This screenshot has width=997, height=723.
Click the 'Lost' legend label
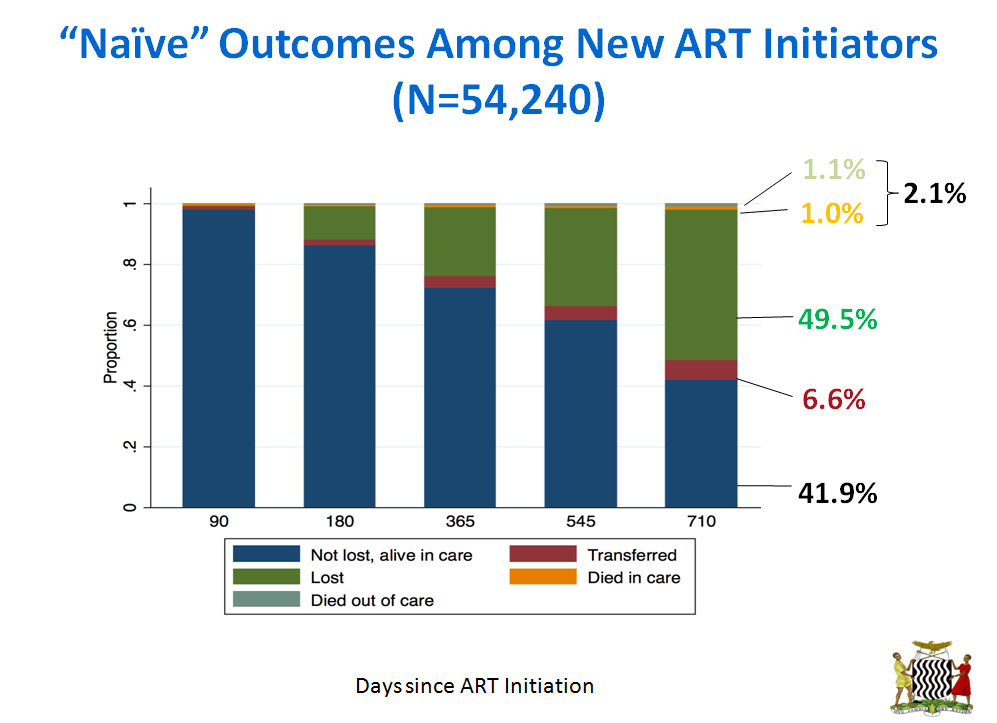tap(327, 577)
